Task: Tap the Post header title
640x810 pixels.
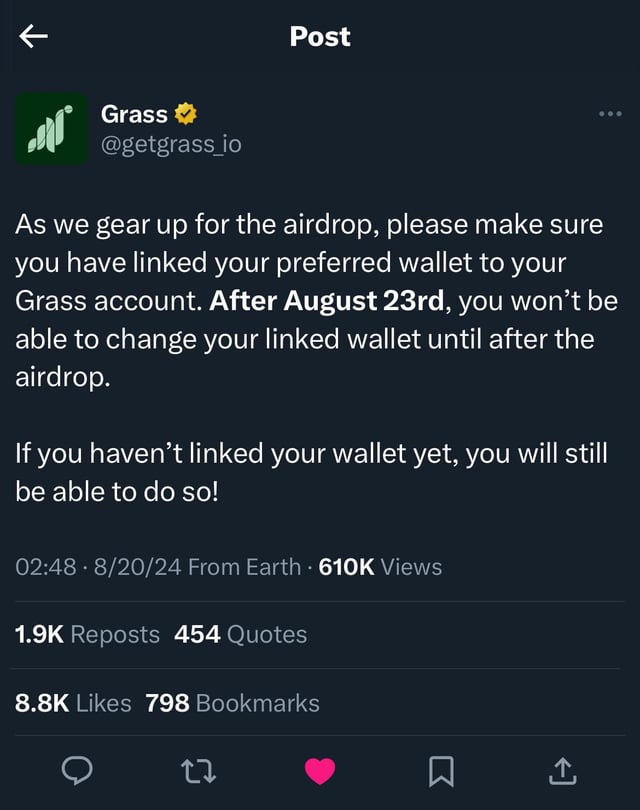Action: point(320,37)
